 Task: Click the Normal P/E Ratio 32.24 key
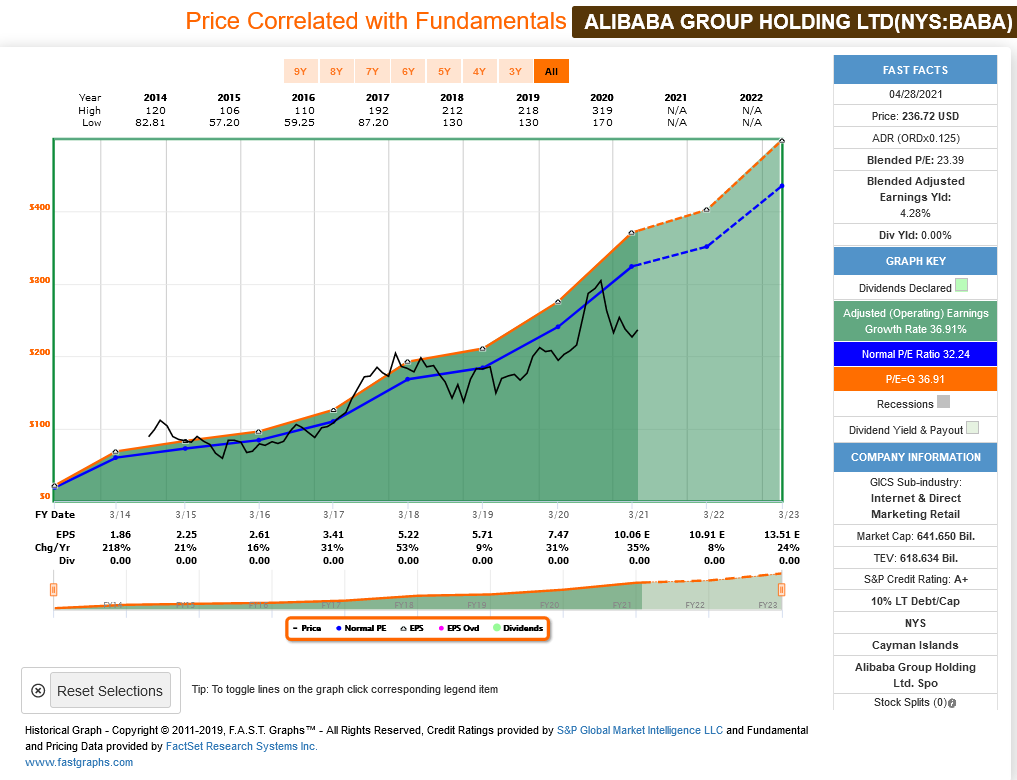[x=915, y=354]
